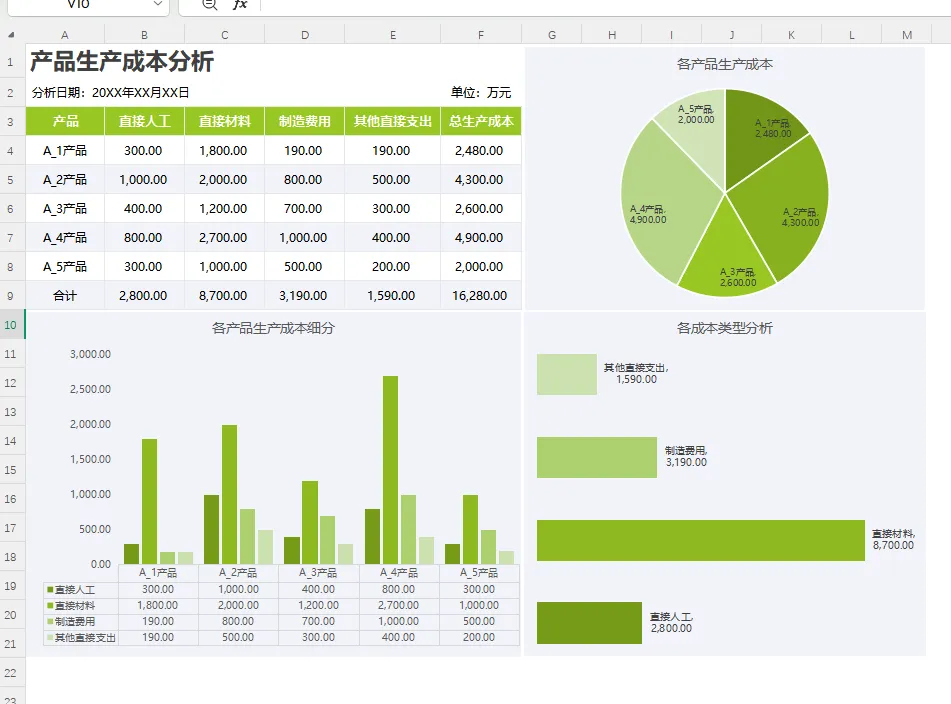Click the 其他直接支出 table header cell
Image resolution: width=951 pixels, height=704 pixels.
coord(392,121)
